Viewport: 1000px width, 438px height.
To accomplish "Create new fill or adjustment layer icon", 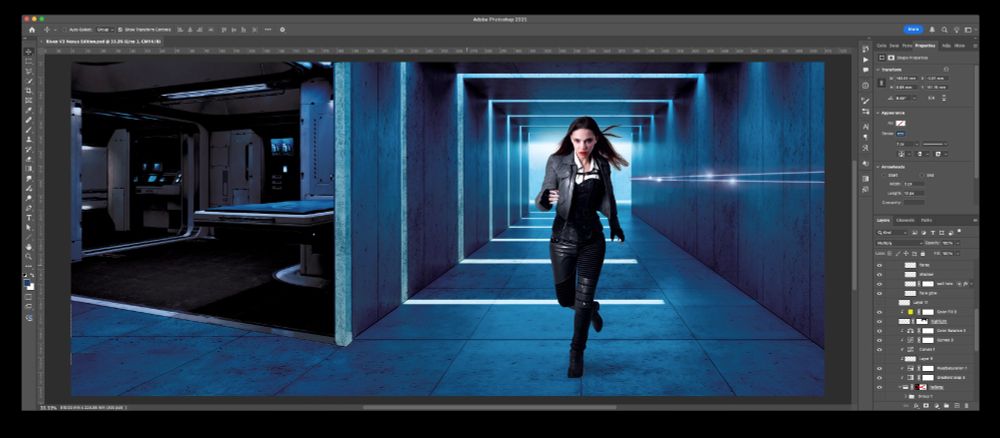I will tap(936, 405).
